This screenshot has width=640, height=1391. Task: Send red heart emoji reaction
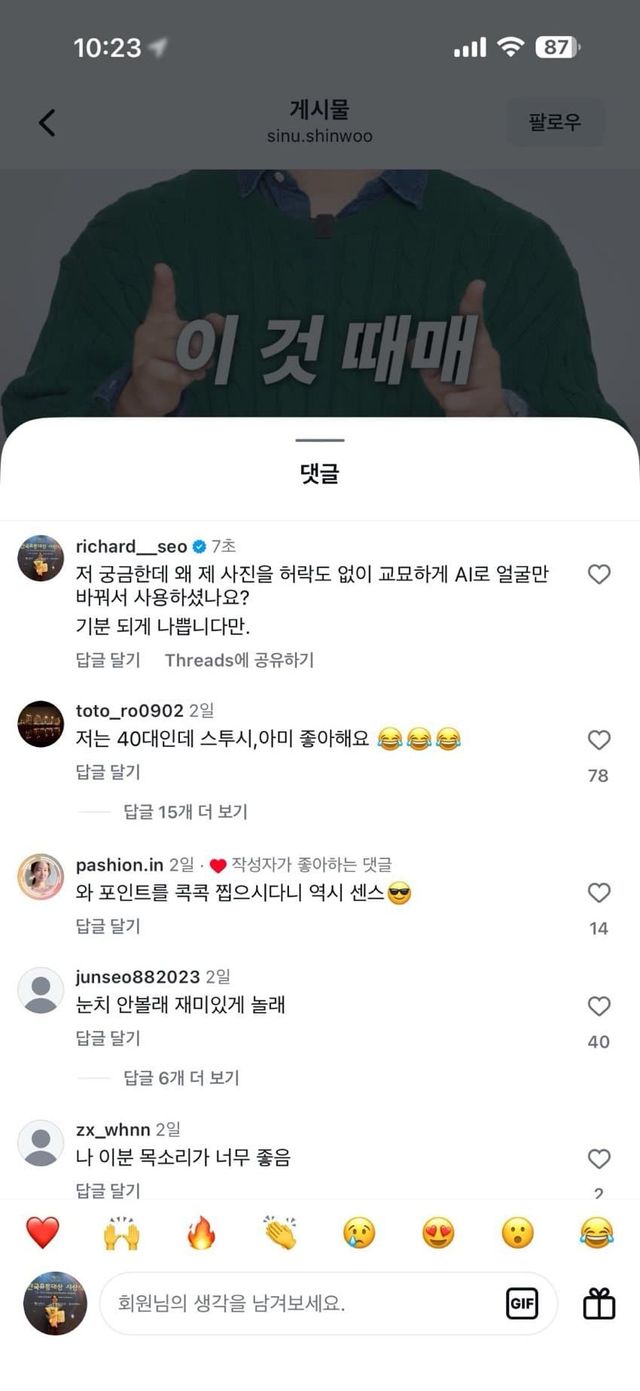(x=42, y=1233)
